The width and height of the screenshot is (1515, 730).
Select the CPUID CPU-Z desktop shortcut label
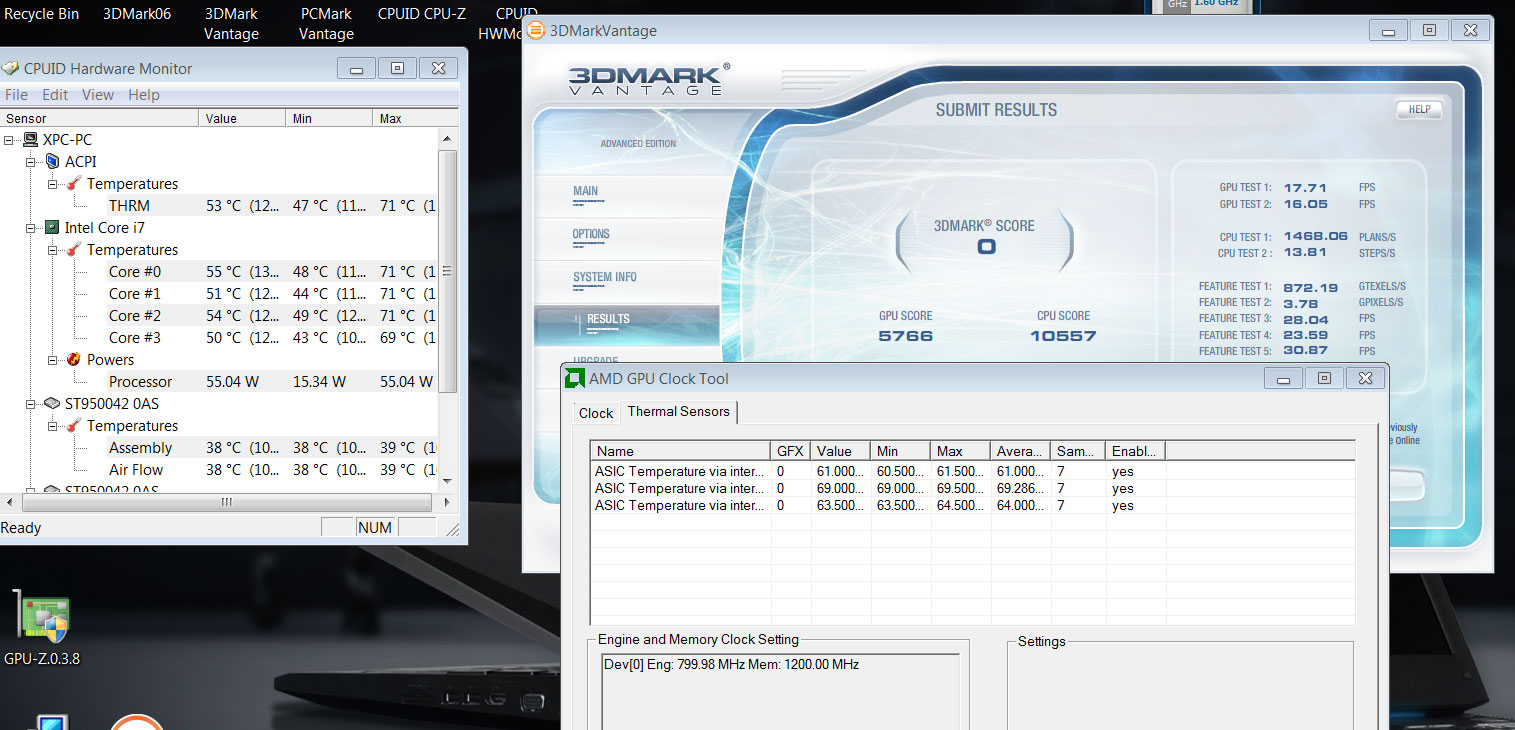pyautogui.click(x=422, y=14)
